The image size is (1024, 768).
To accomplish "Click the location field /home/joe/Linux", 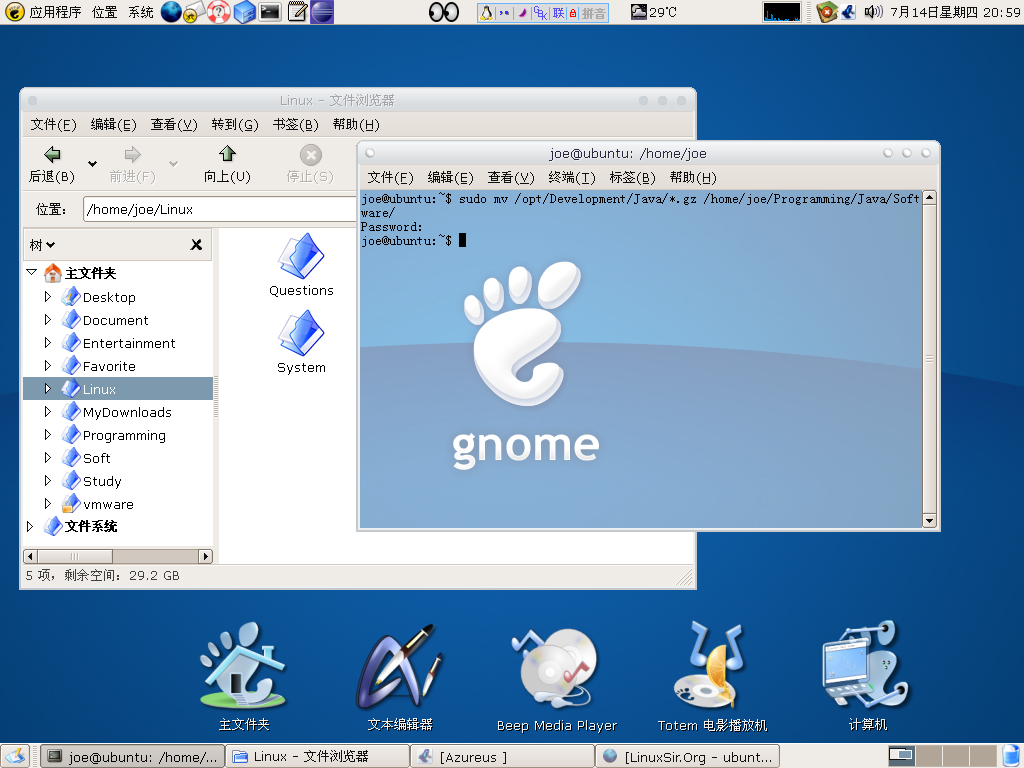I will [x=220, y=209].
